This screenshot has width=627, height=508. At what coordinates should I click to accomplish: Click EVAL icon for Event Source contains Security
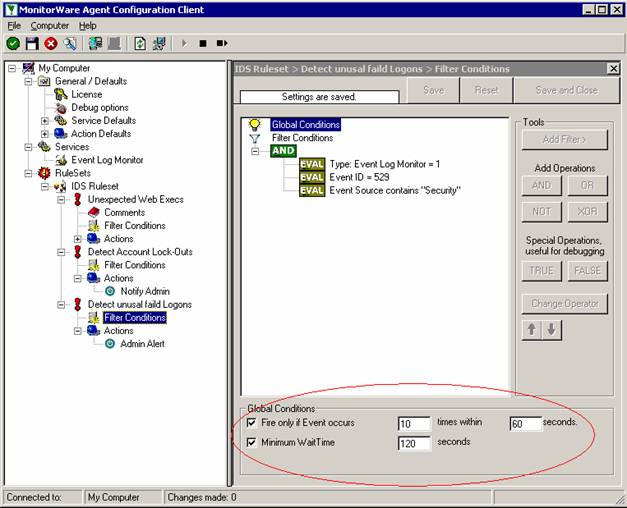(x=312, y=190)
